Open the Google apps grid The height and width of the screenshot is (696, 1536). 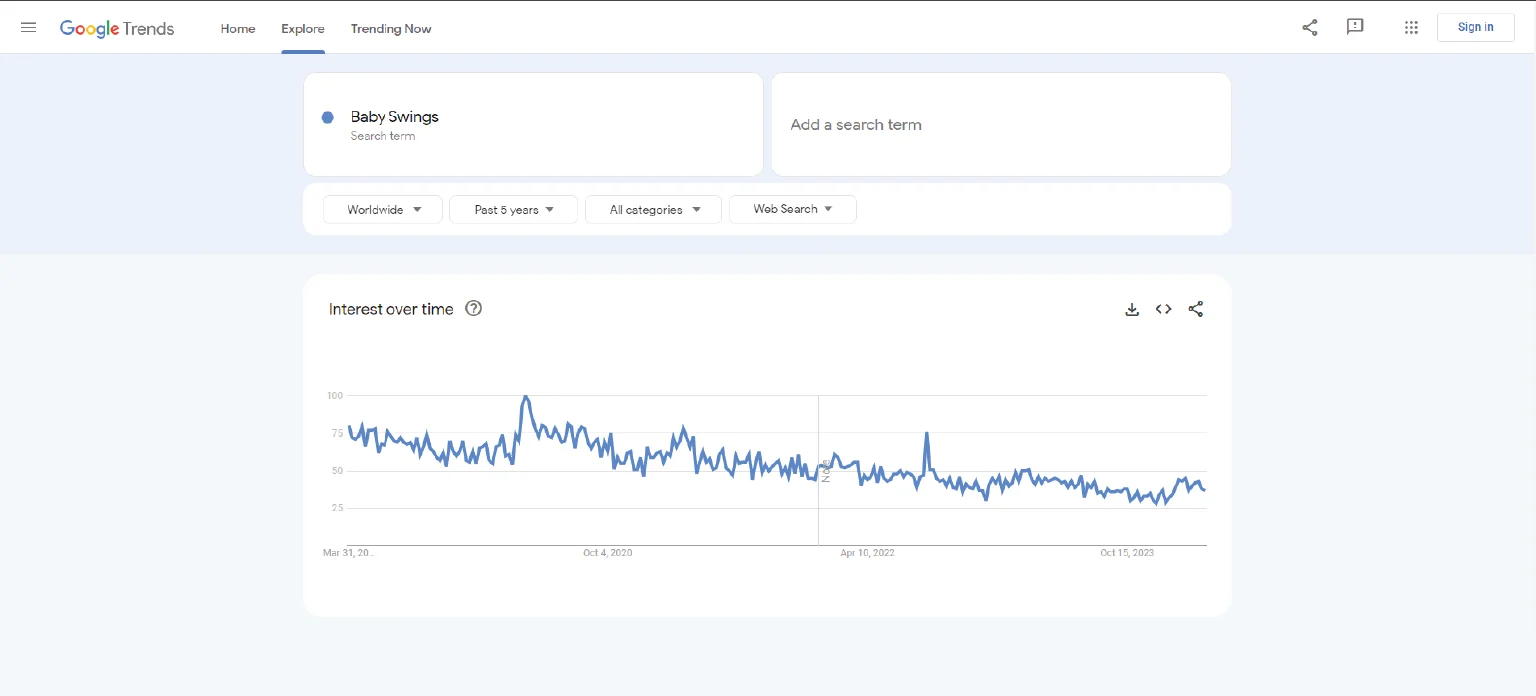click(1411, 27)
